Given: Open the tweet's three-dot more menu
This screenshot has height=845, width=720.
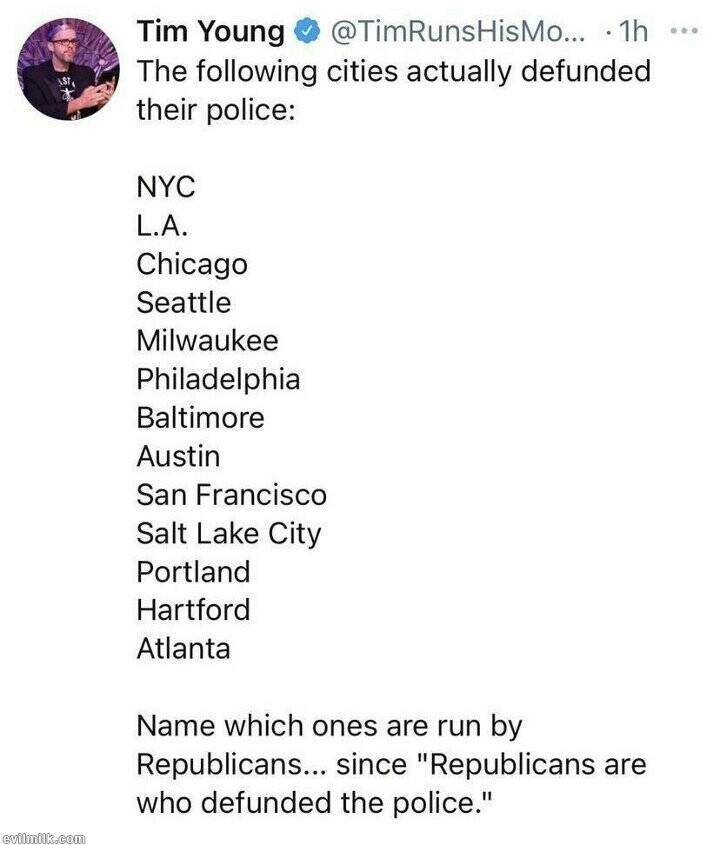Looking at the screenshot, I should coord(684,32).
